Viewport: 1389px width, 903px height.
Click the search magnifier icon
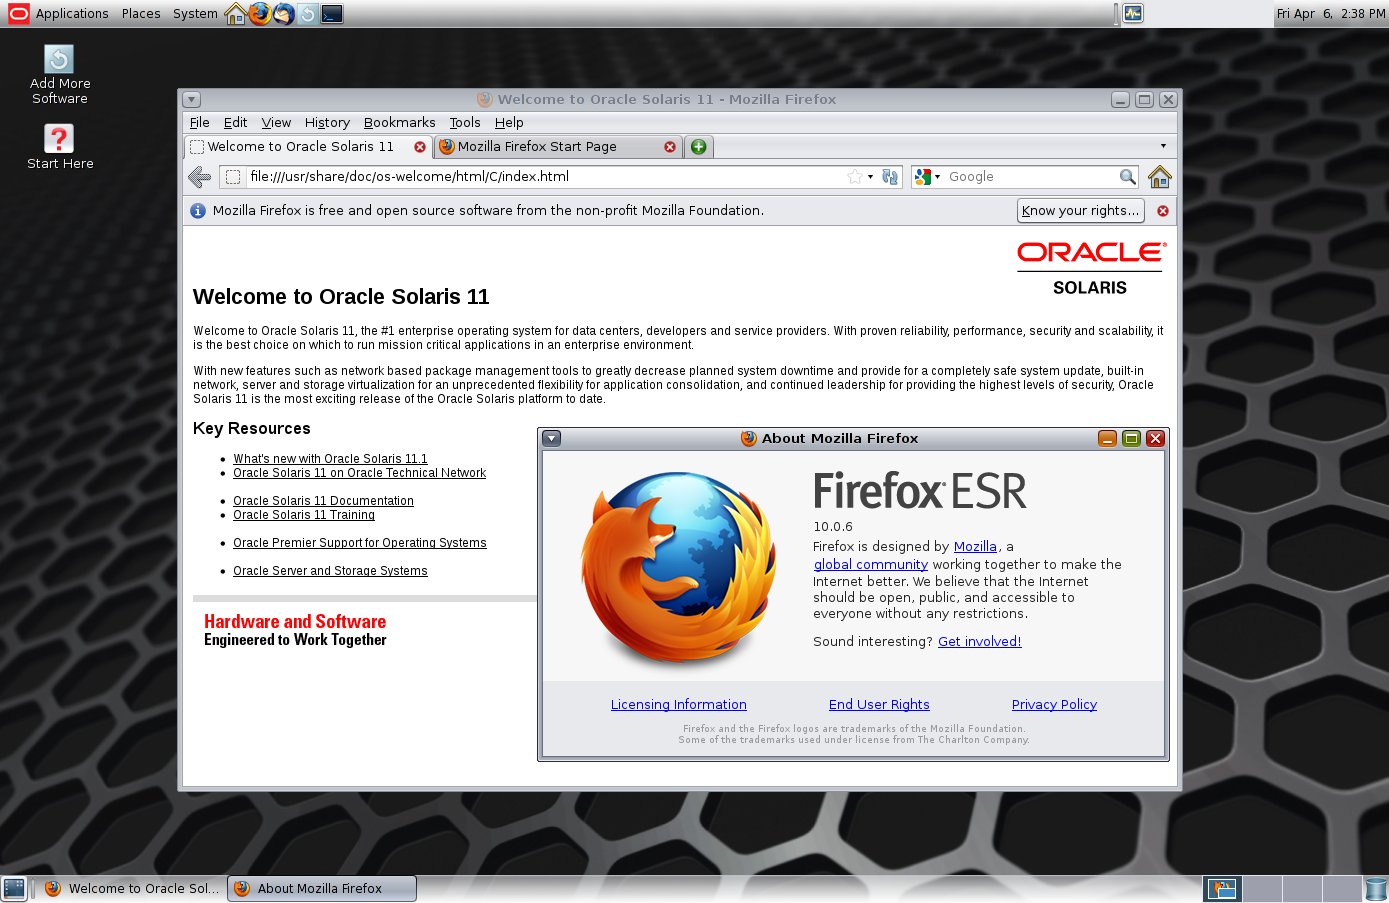tap(1128, 177)
